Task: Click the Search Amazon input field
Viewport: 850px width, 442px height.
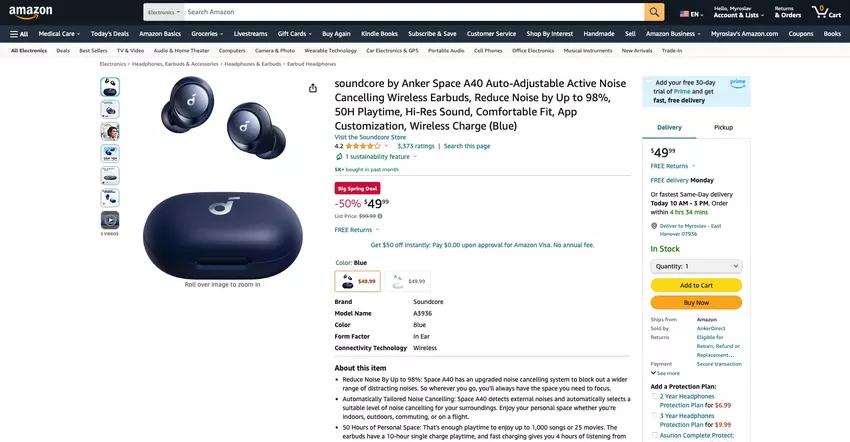Action: [x=414, y=12]
